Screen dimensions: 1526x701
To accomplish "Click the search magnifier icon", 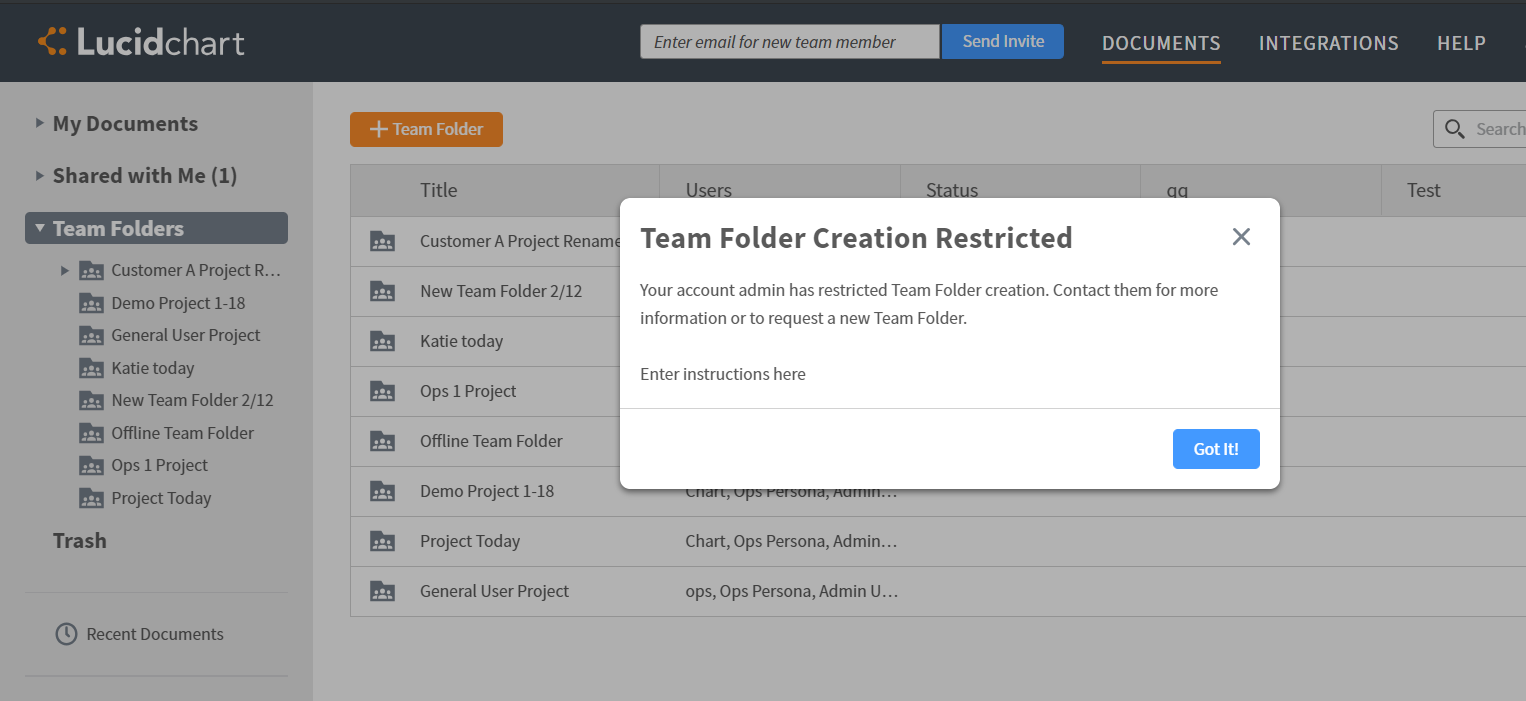I will click(1455, 129).
